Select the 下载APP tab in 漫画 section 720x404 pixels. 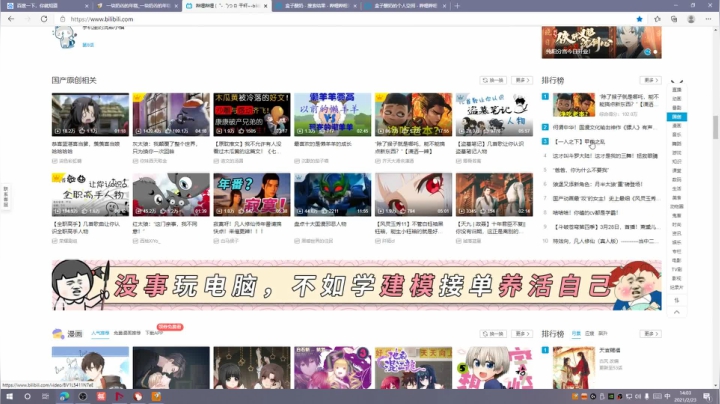point(154,333)
